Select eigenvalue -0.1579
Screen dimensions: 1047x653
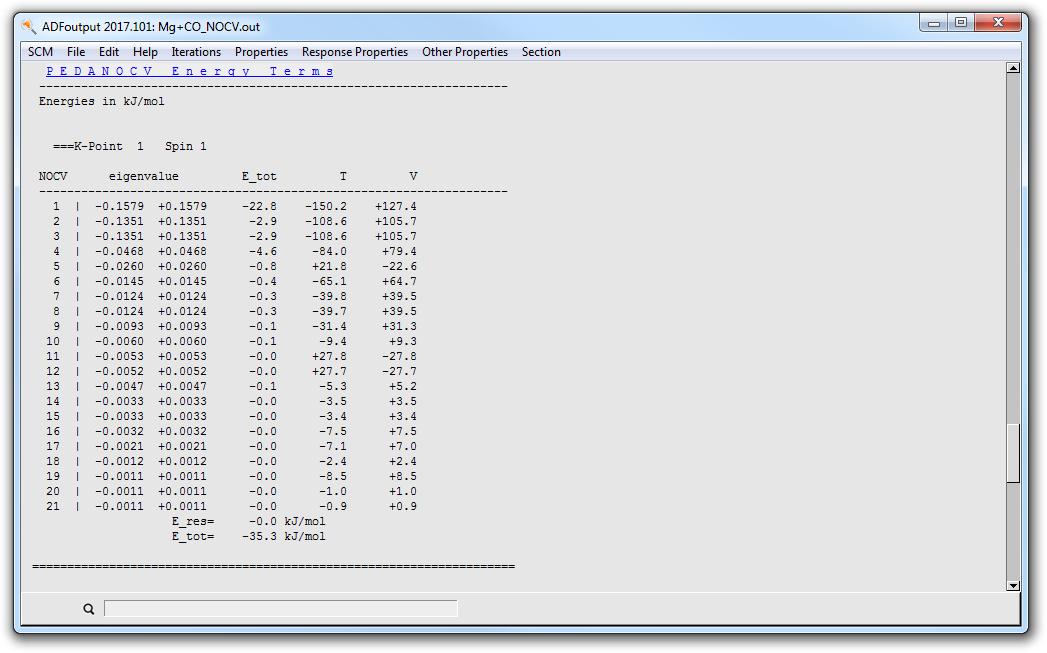(119, 206)
